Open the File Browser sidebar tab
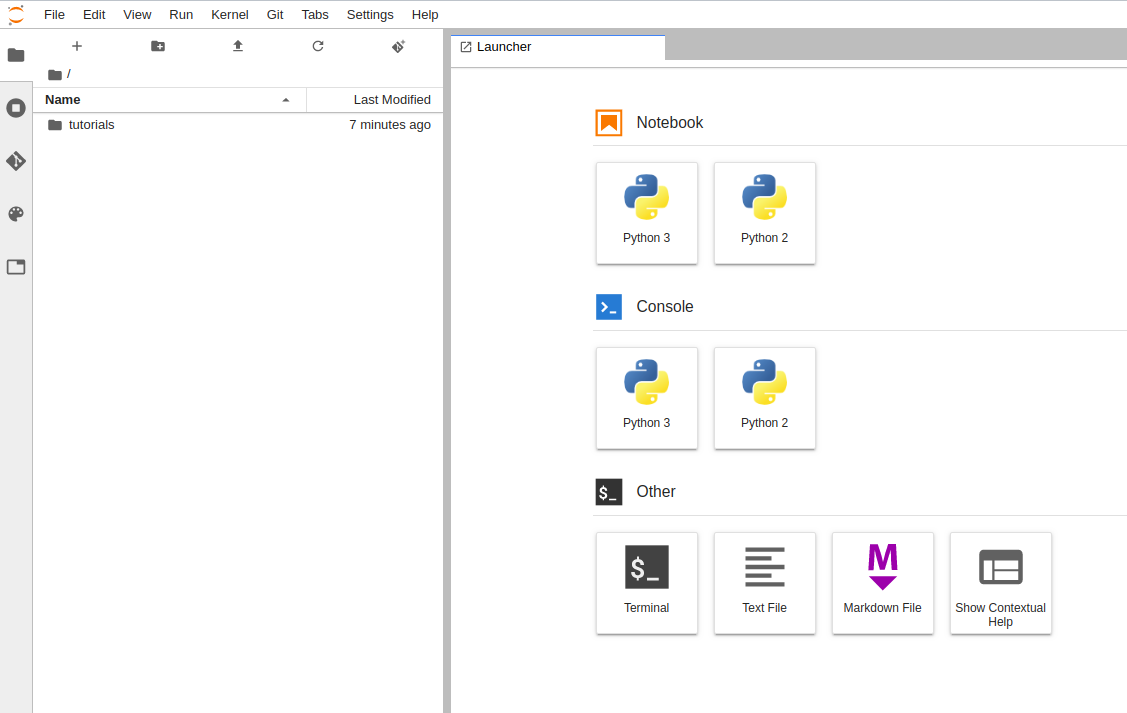Image resolution: width=1127 pixels, height=713 pixels. (x=16, y=55)
